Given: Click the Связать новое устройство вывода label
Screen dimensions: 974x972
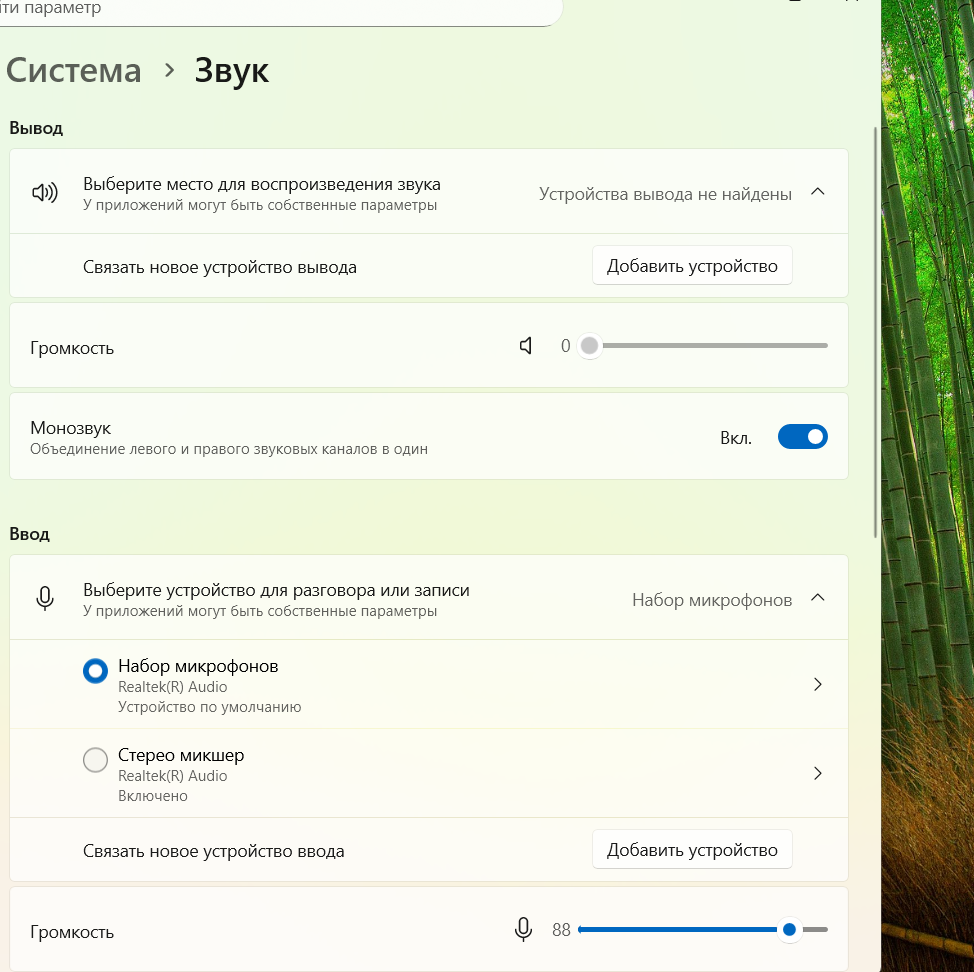Looking at the screenshot, I should (x=220, y=267).
